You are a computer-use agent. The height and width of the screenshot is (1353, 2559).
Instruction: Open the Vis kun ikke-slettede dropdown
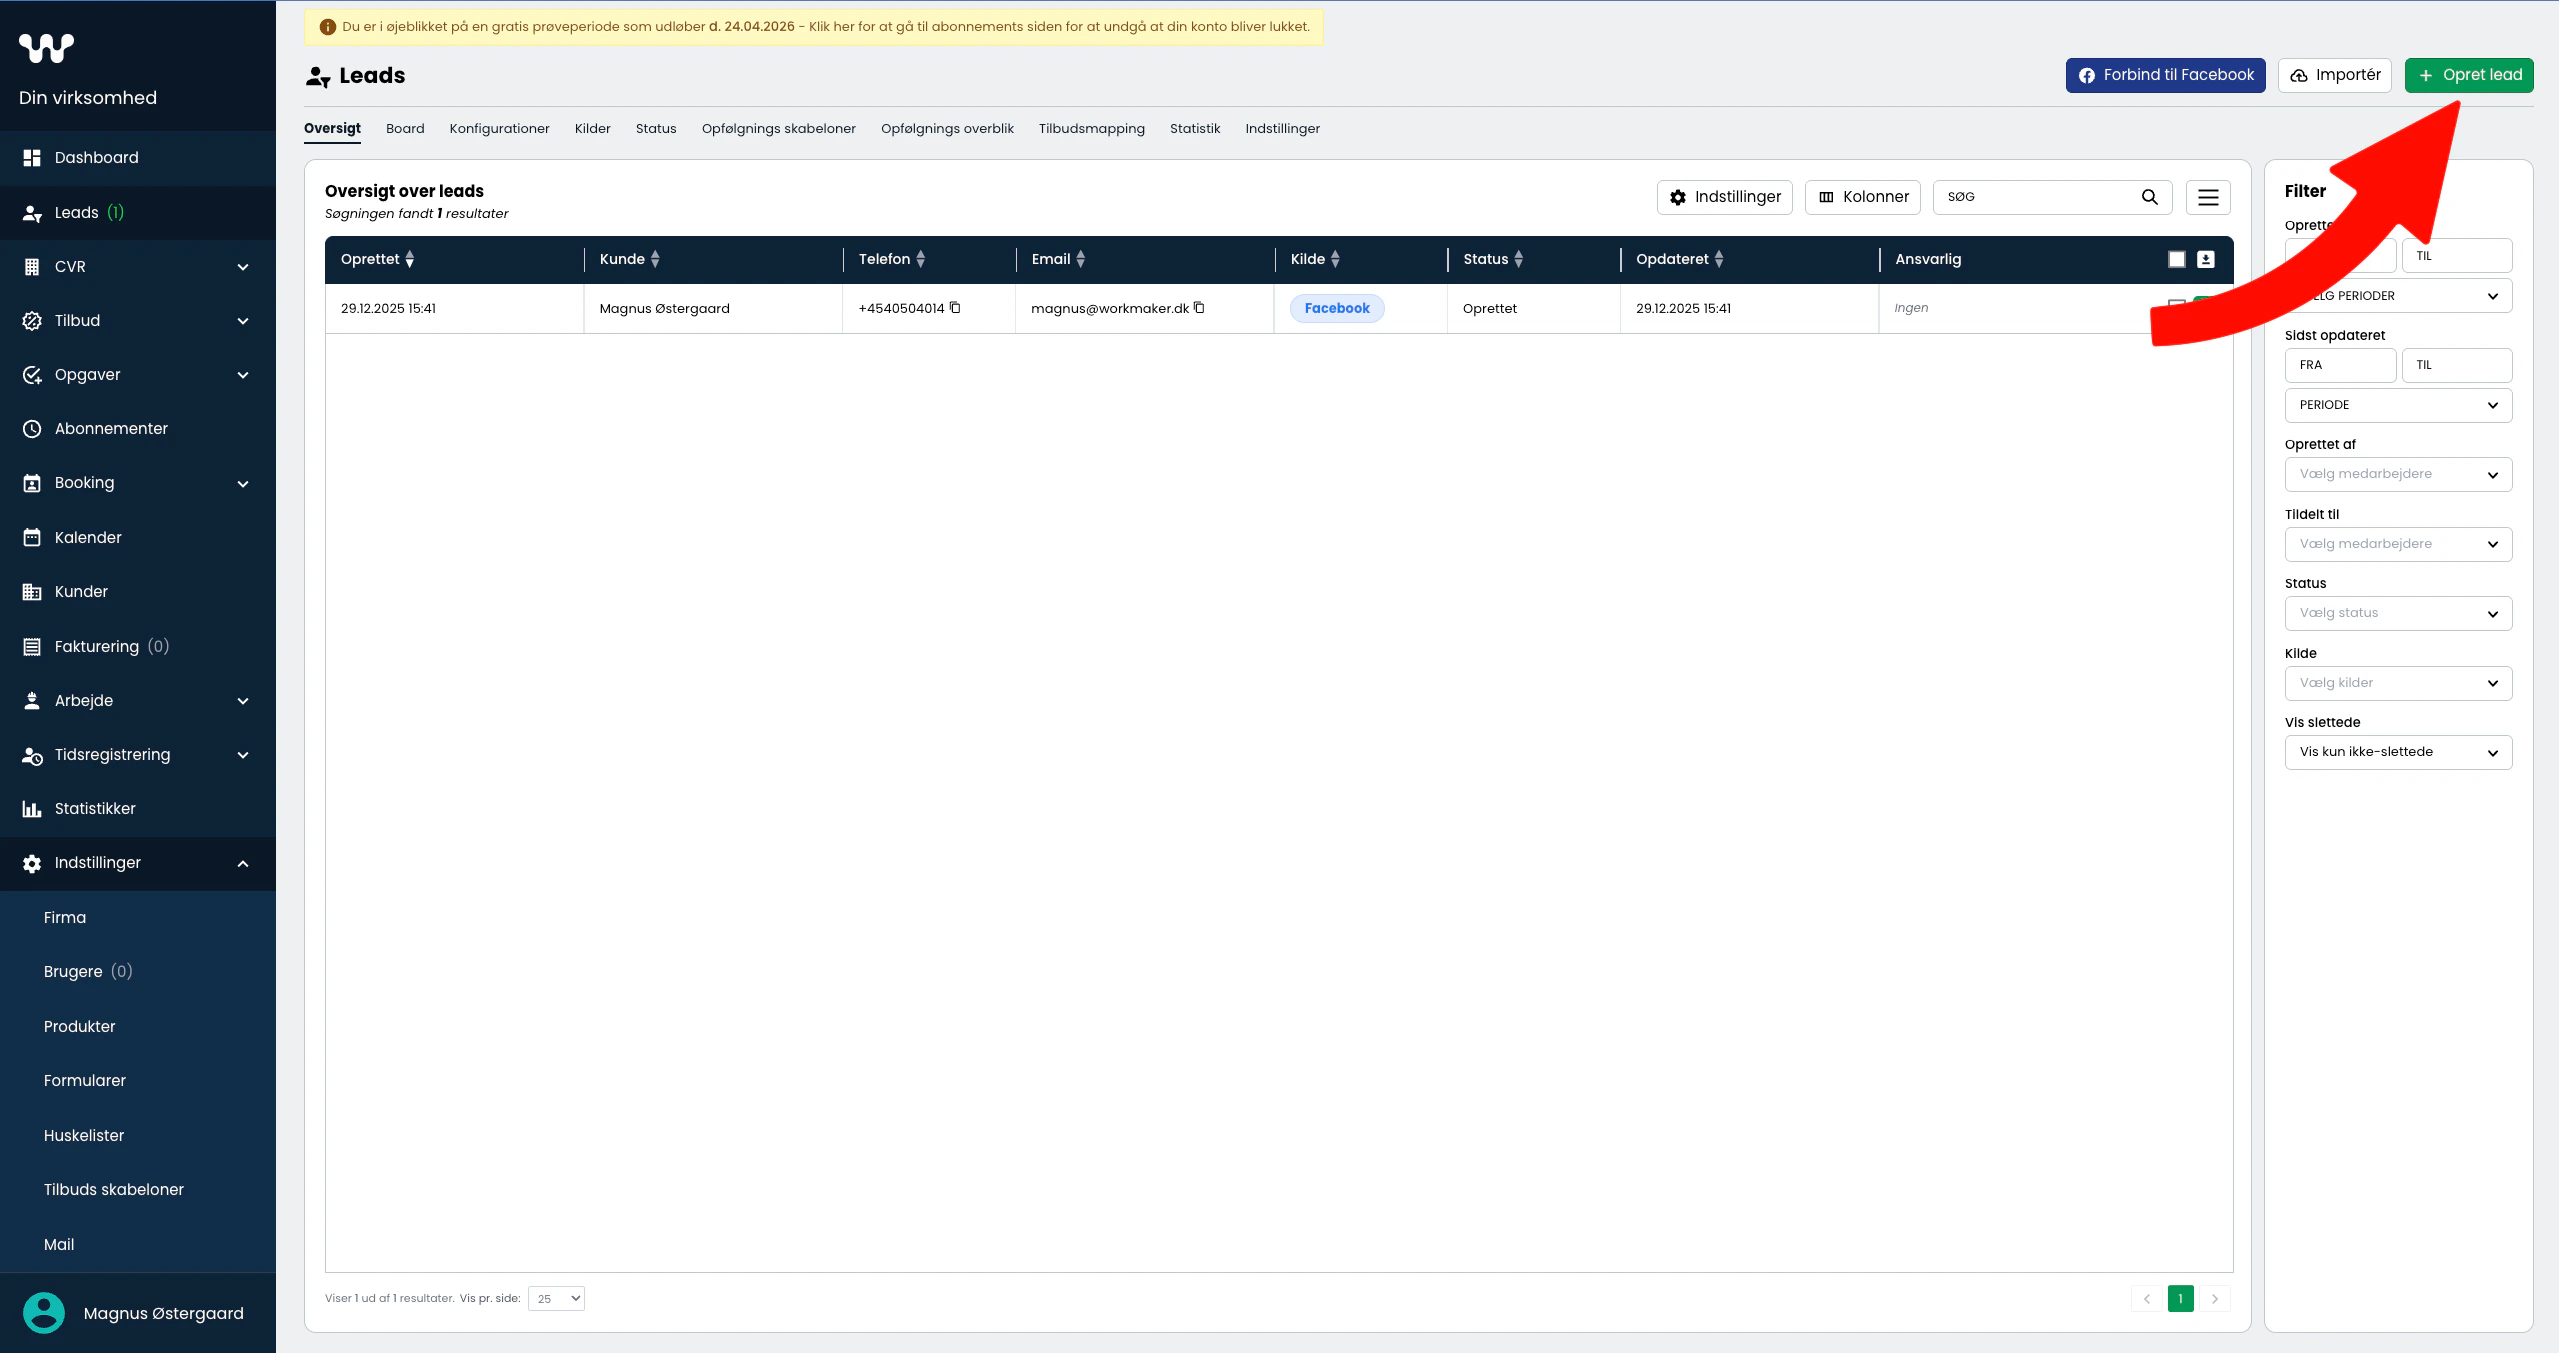click(x=2397, y=752)
